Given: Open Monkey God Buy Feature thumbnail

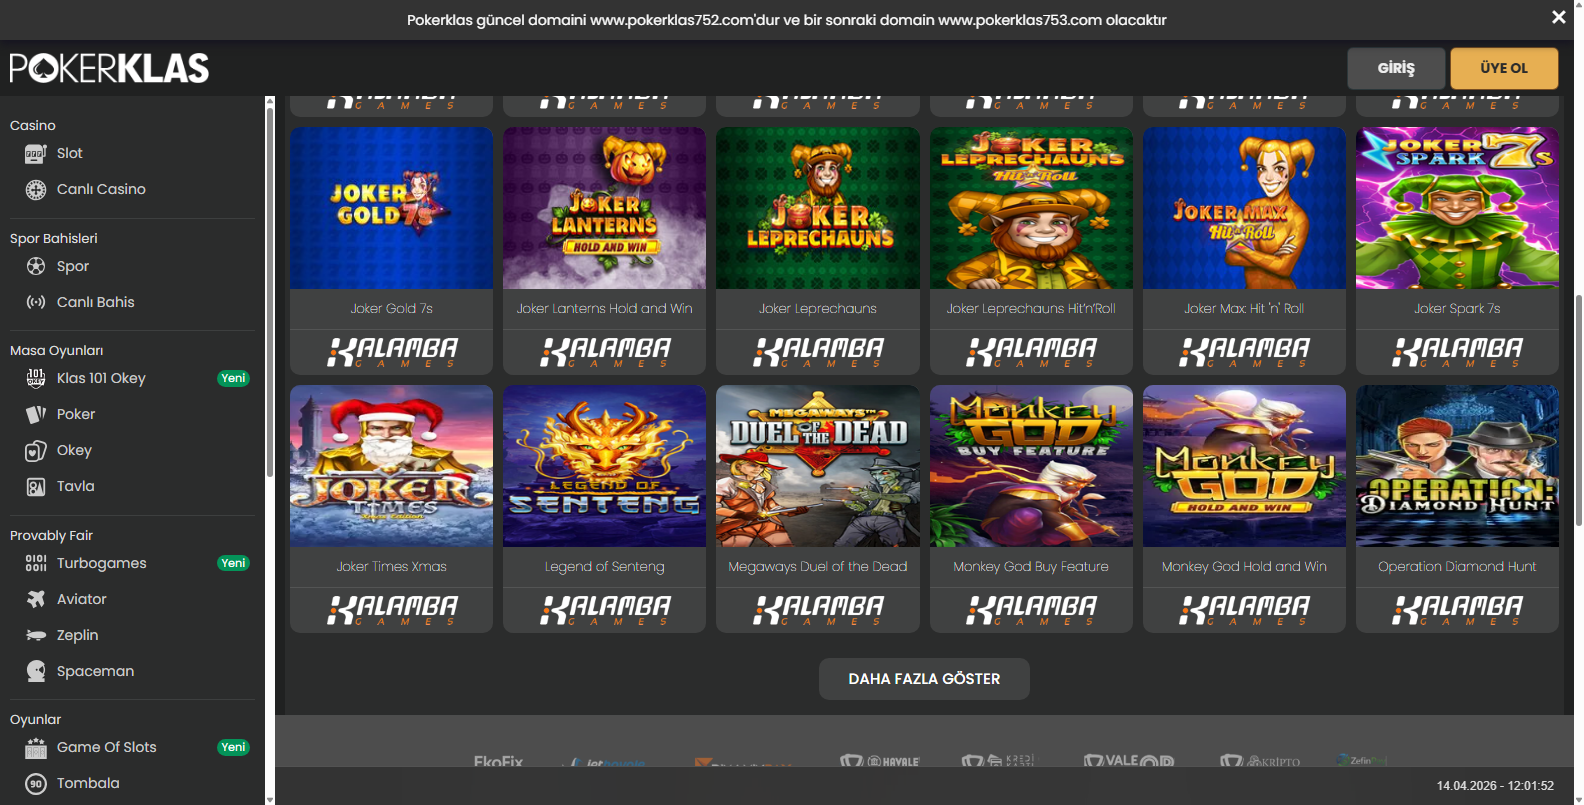Looking at the screenshot, I should coord(1031,466).
